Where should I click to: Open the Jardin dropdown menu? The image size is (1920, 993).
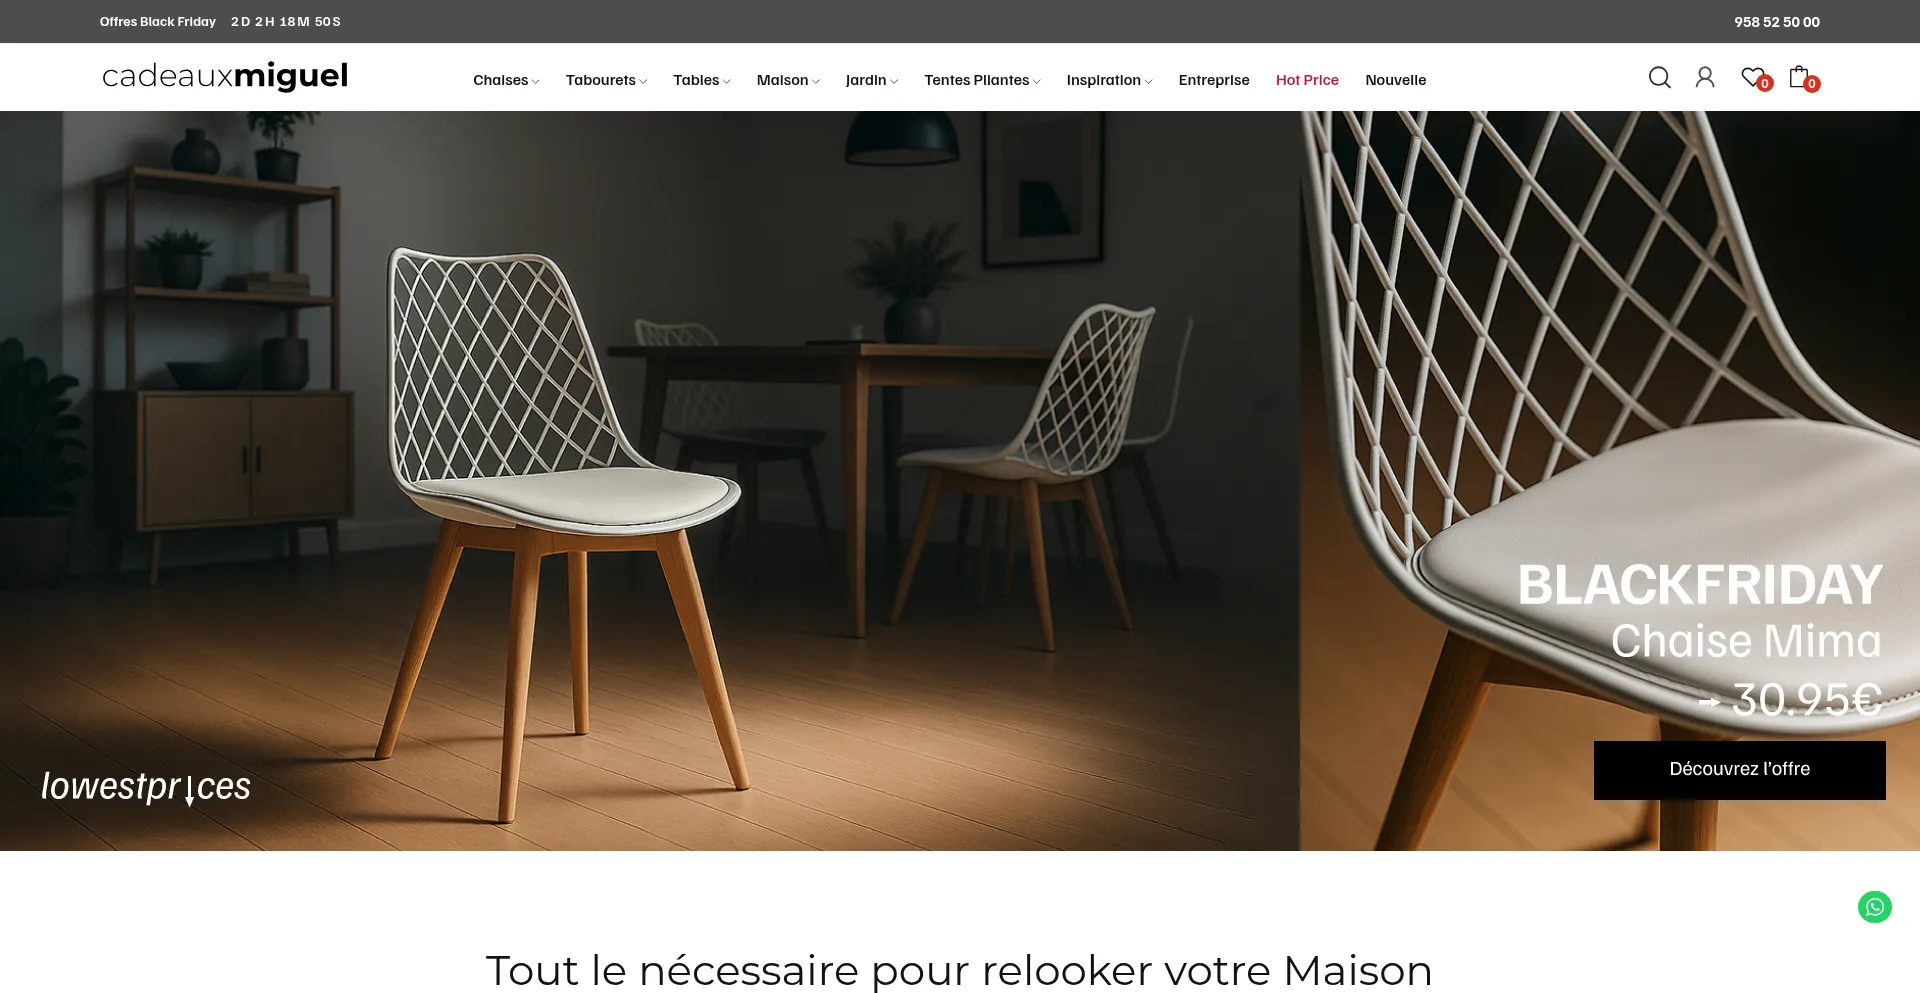(x=872, y=80)
